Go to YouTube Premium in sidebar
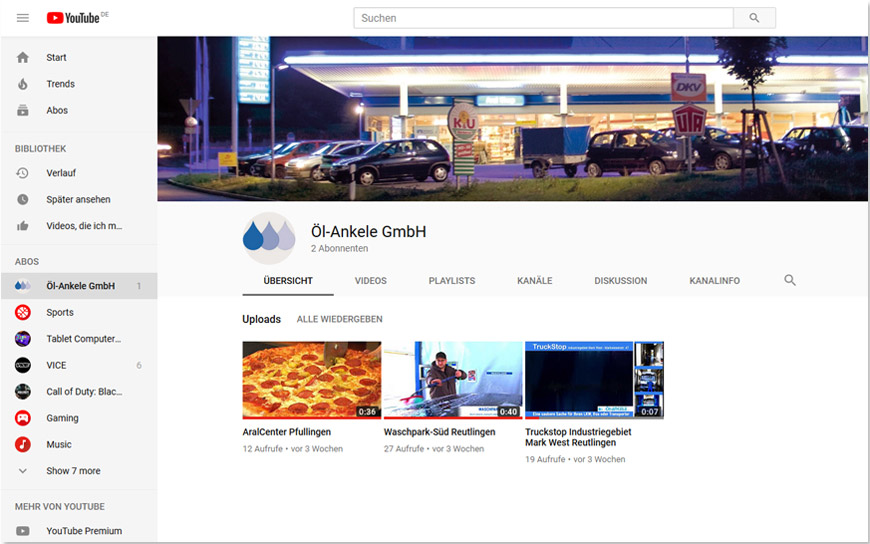The width and height of the screenshot is (870, 544). pos(84,531)
